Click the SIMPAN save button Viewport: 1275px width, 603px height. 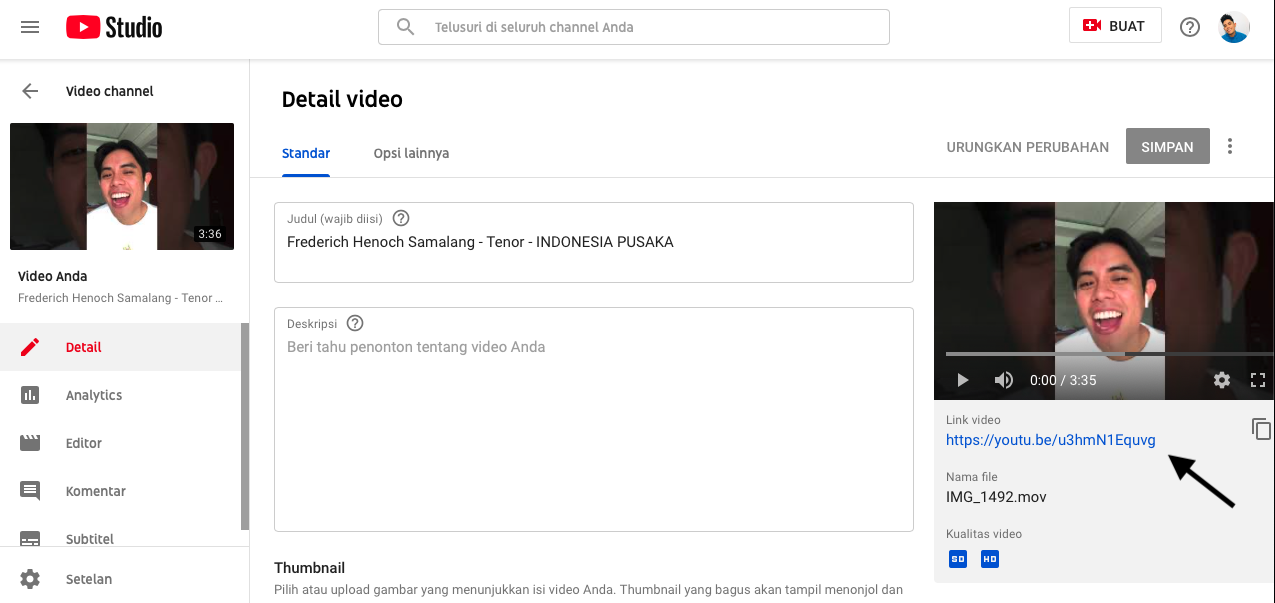point(1167,147)
